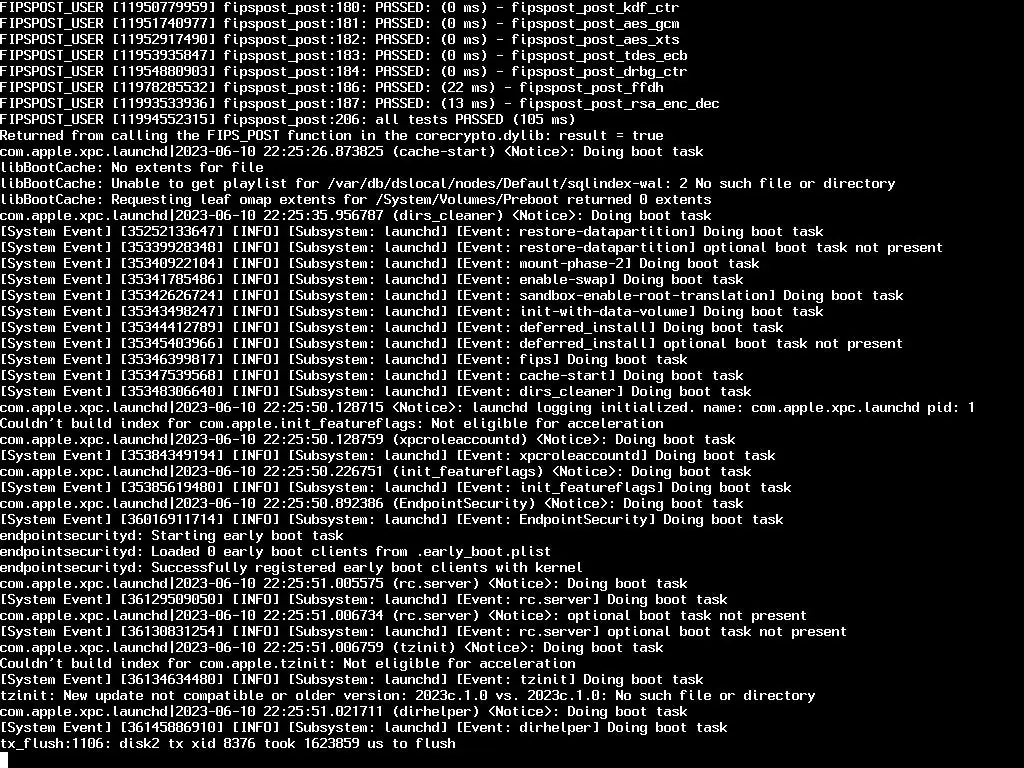Click the blinking cursor block at bottom
Image resolution: width=1024 pixels, height=768 pixels.
click(x=4, y=760)
